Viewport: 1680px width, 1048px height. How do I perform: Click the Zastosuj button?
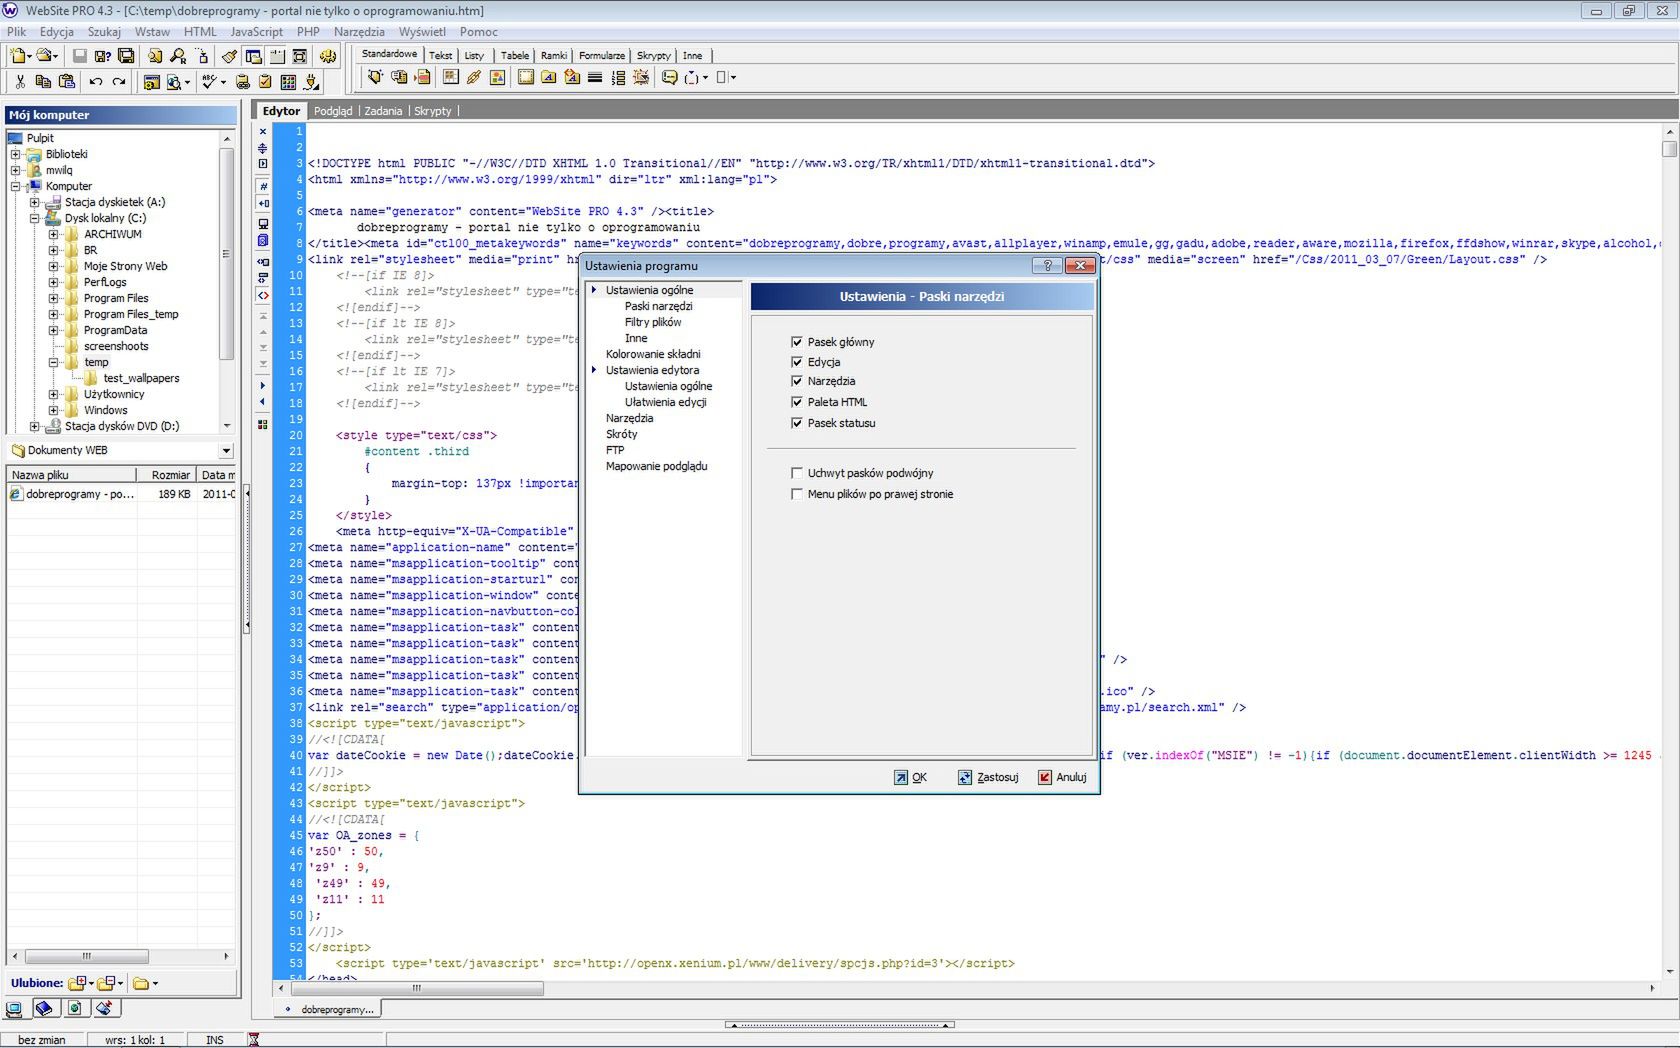point(988,777)
